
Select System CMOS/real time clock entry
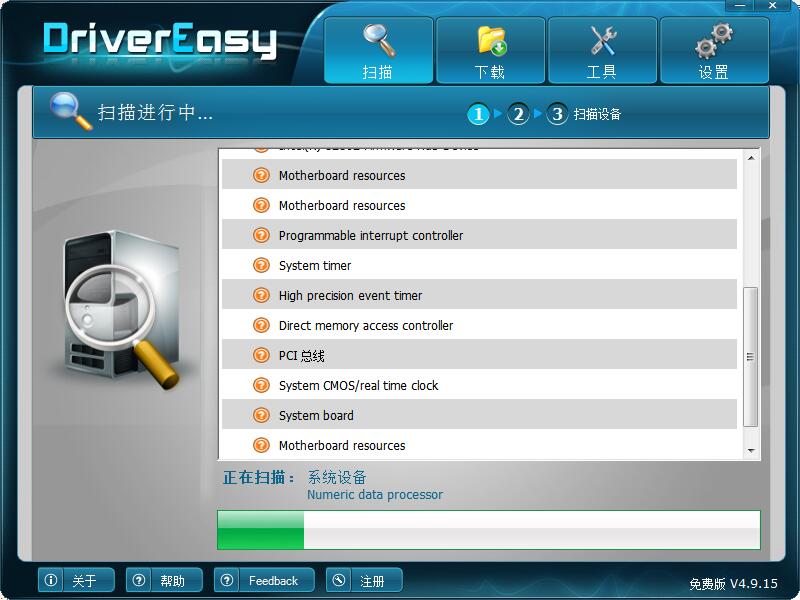pos(479,385)
